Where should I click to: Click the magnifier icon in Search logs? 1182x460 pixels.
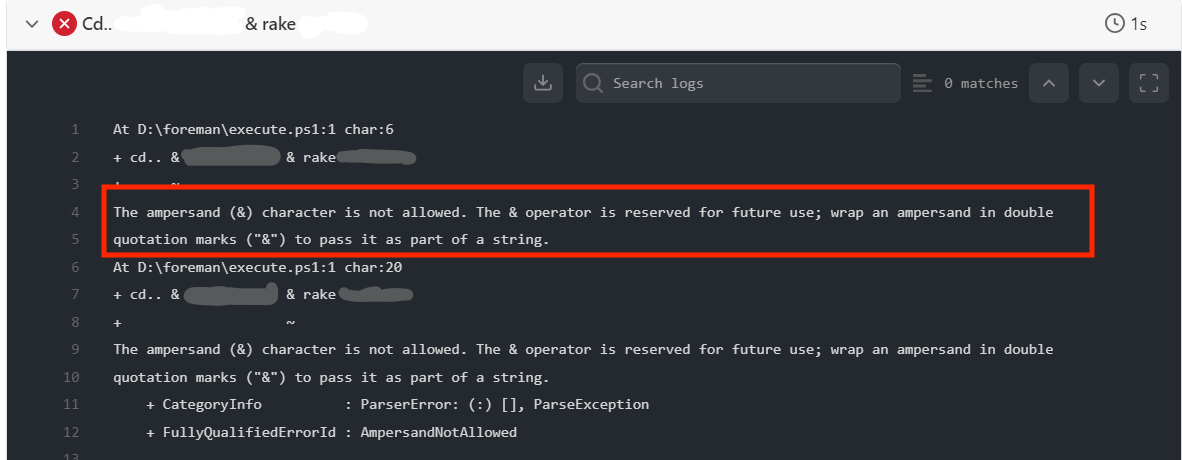coord(593,83)
